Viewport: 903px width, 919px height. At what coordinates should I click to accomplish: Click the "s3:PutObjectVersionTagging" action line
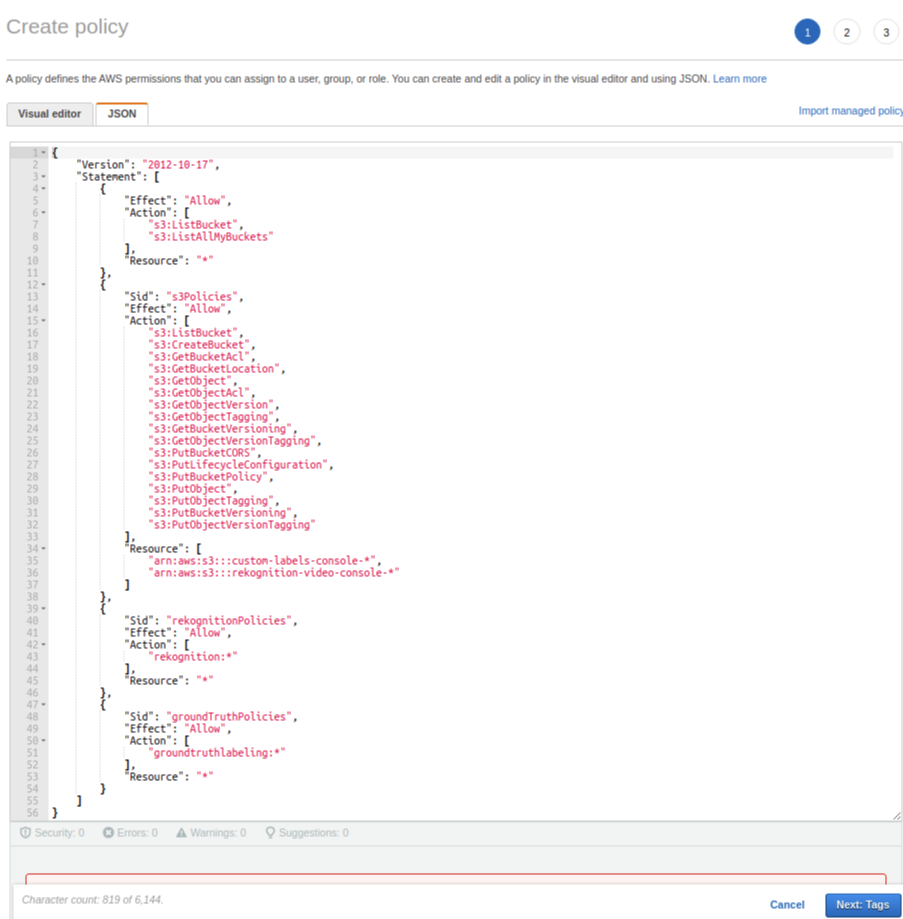pos(232,525)
